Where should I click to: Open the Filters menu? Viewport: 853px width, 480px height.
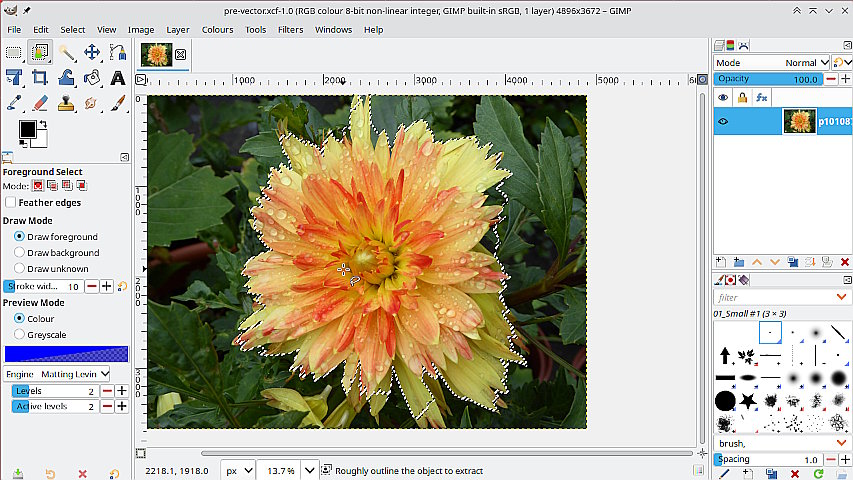(x=290, y=30)
